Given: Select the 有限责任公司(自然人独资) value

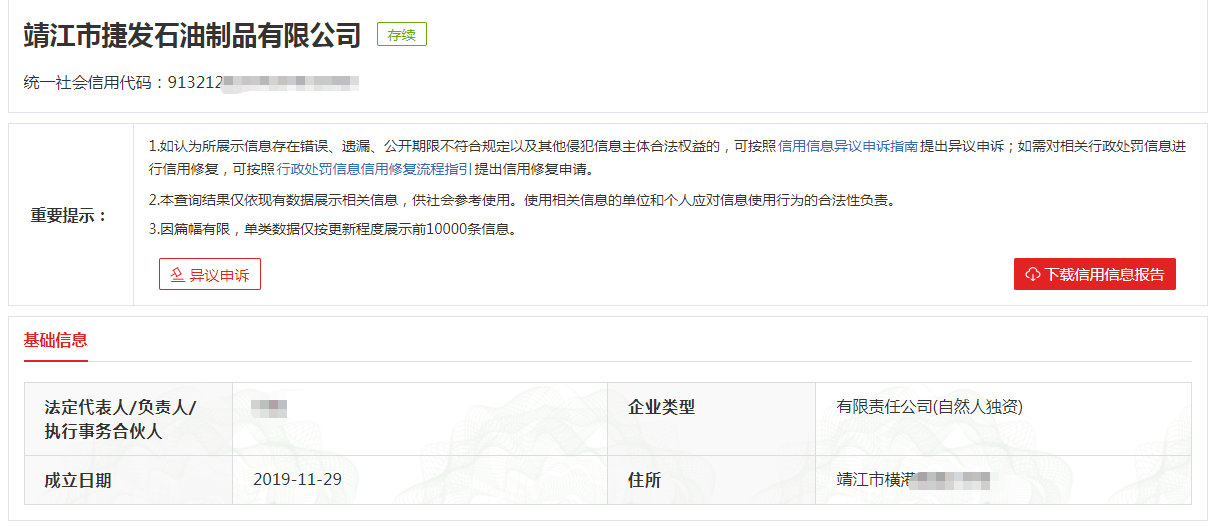Looking at the screenshot, I should tap(929, 407).
